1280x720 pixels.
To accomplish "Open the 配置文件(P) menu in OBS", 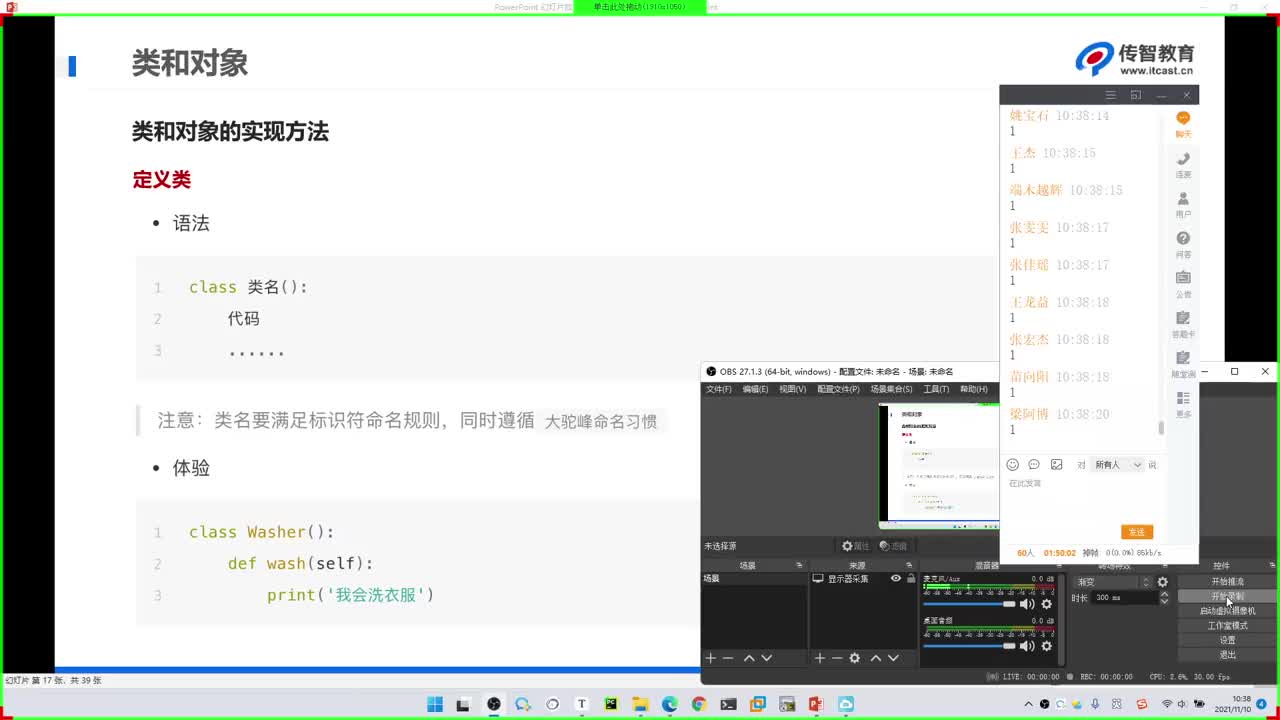I will 838,389.
